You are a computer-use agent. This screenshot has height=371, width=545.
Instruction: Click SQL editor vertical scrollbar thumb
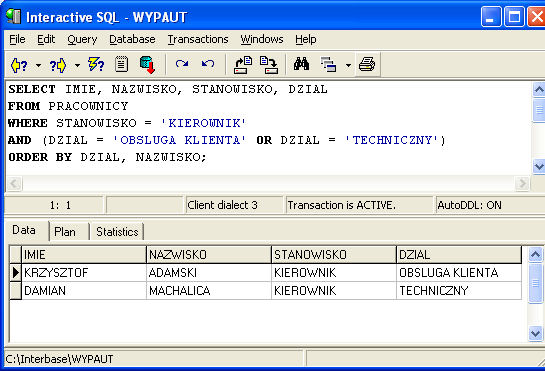[539, 110]
